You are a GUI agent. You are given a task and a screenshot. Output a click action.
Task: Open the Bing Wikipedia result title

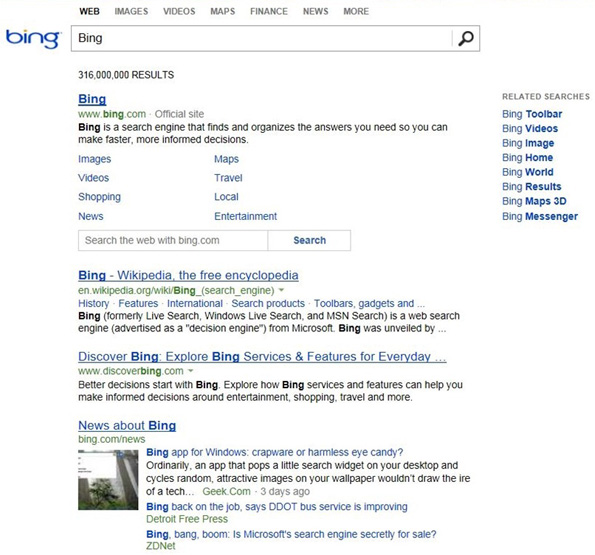tap(188, 275)
